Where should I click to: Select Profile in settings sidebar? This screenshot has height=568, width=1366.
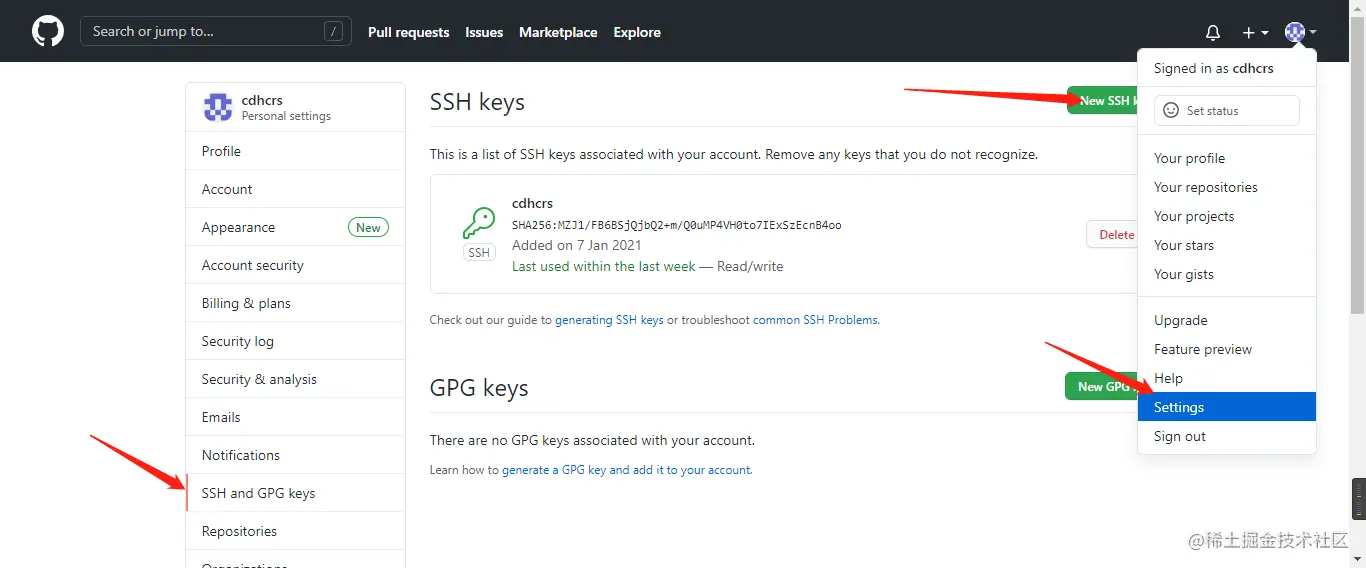295,151
